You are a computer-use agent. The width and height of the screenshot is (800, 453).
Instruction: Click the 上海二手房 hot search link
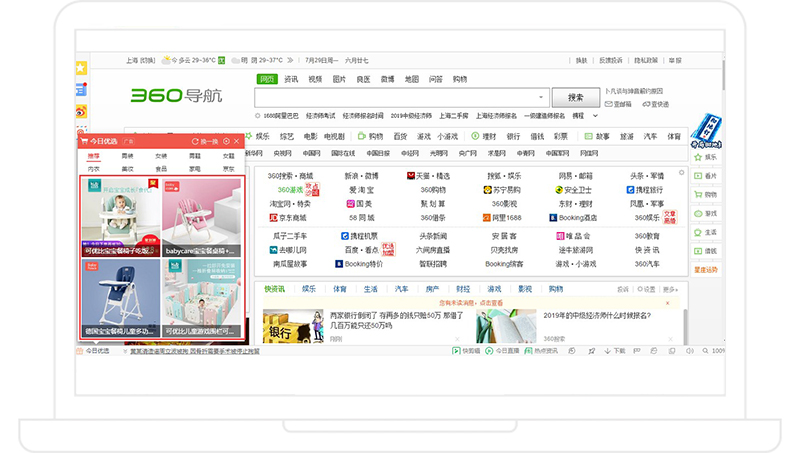point(454,116)
